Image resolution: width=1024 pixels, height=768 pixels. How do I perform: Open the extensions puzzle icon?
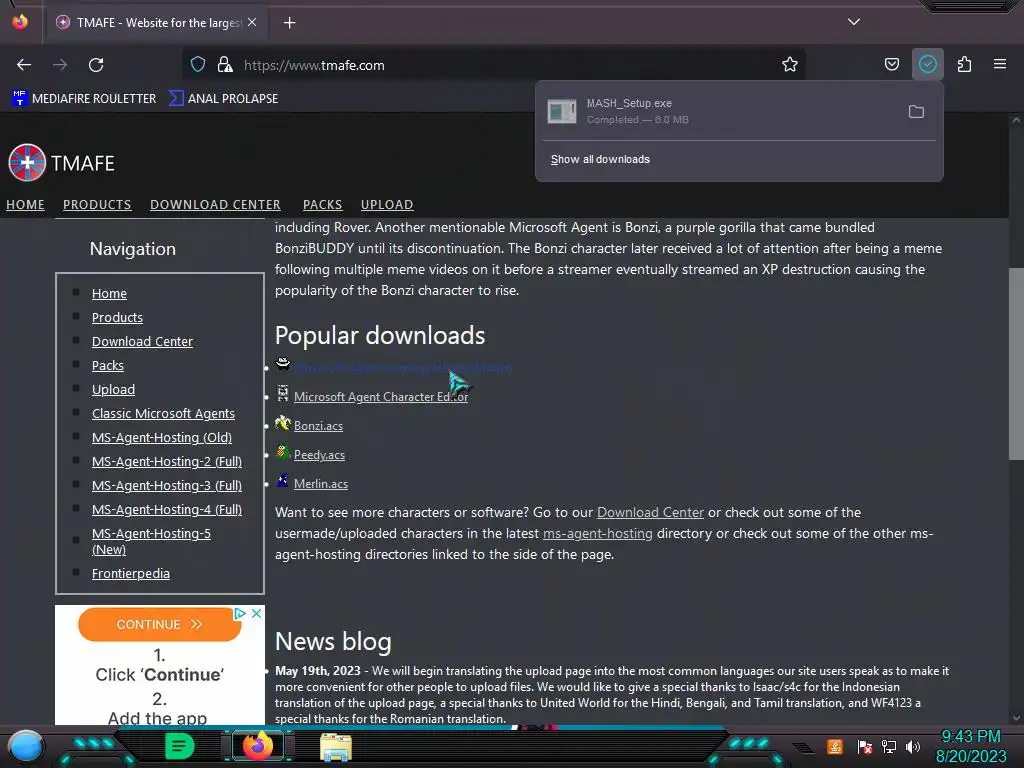click(x=964, y=64)
